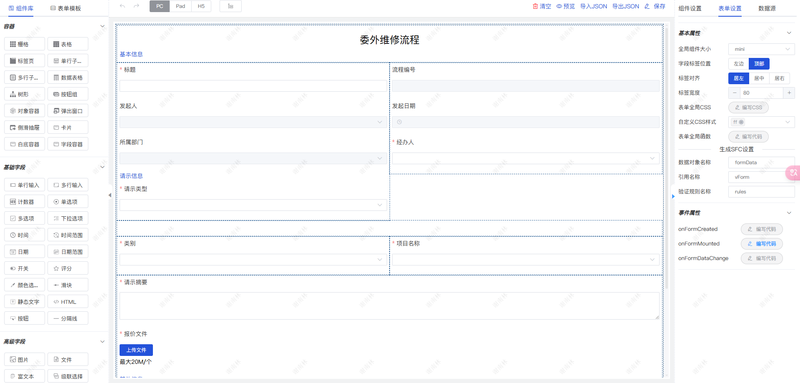Add a 栅格 grid container component

tap(24, 44)
